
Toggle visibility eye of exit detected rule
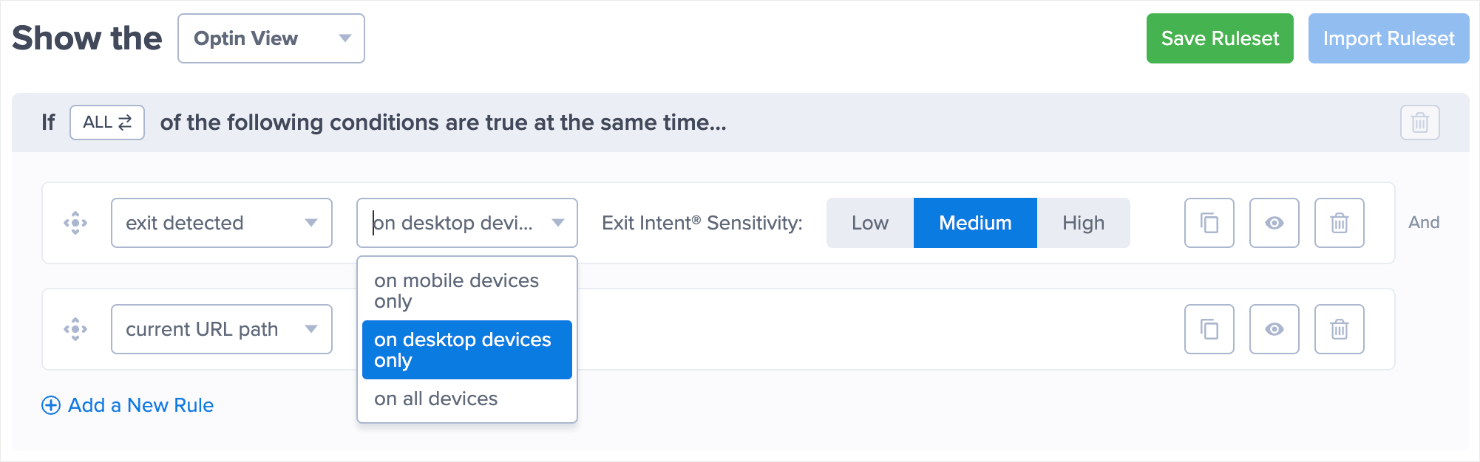click(1274, 223)
